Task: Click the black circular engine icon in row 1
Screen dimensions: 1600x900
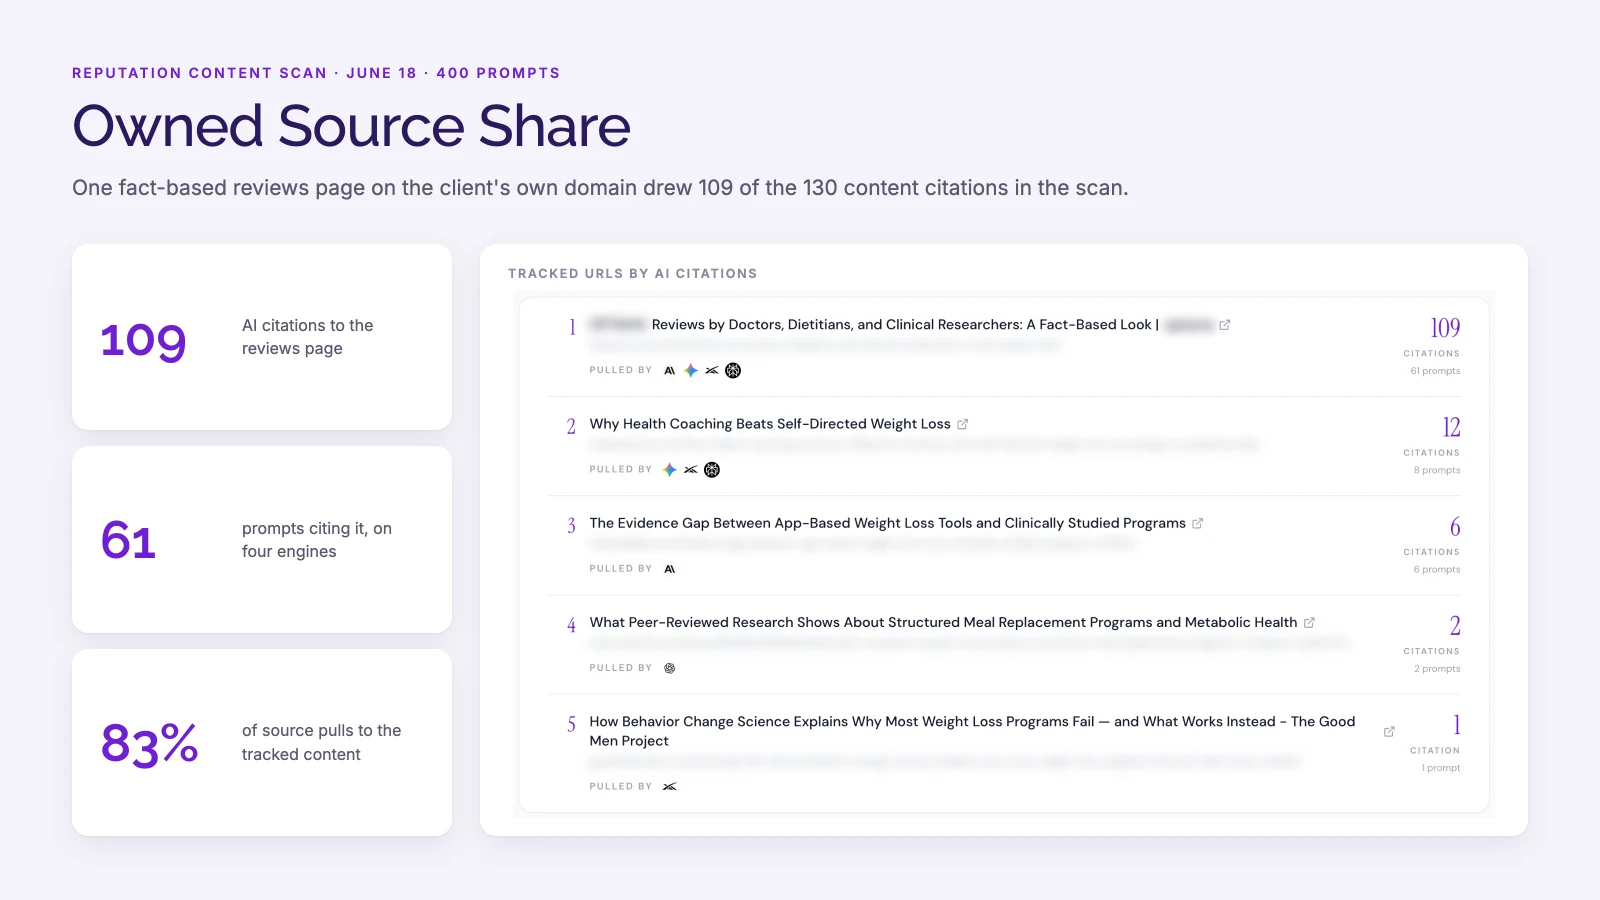Action: [733, 370]
